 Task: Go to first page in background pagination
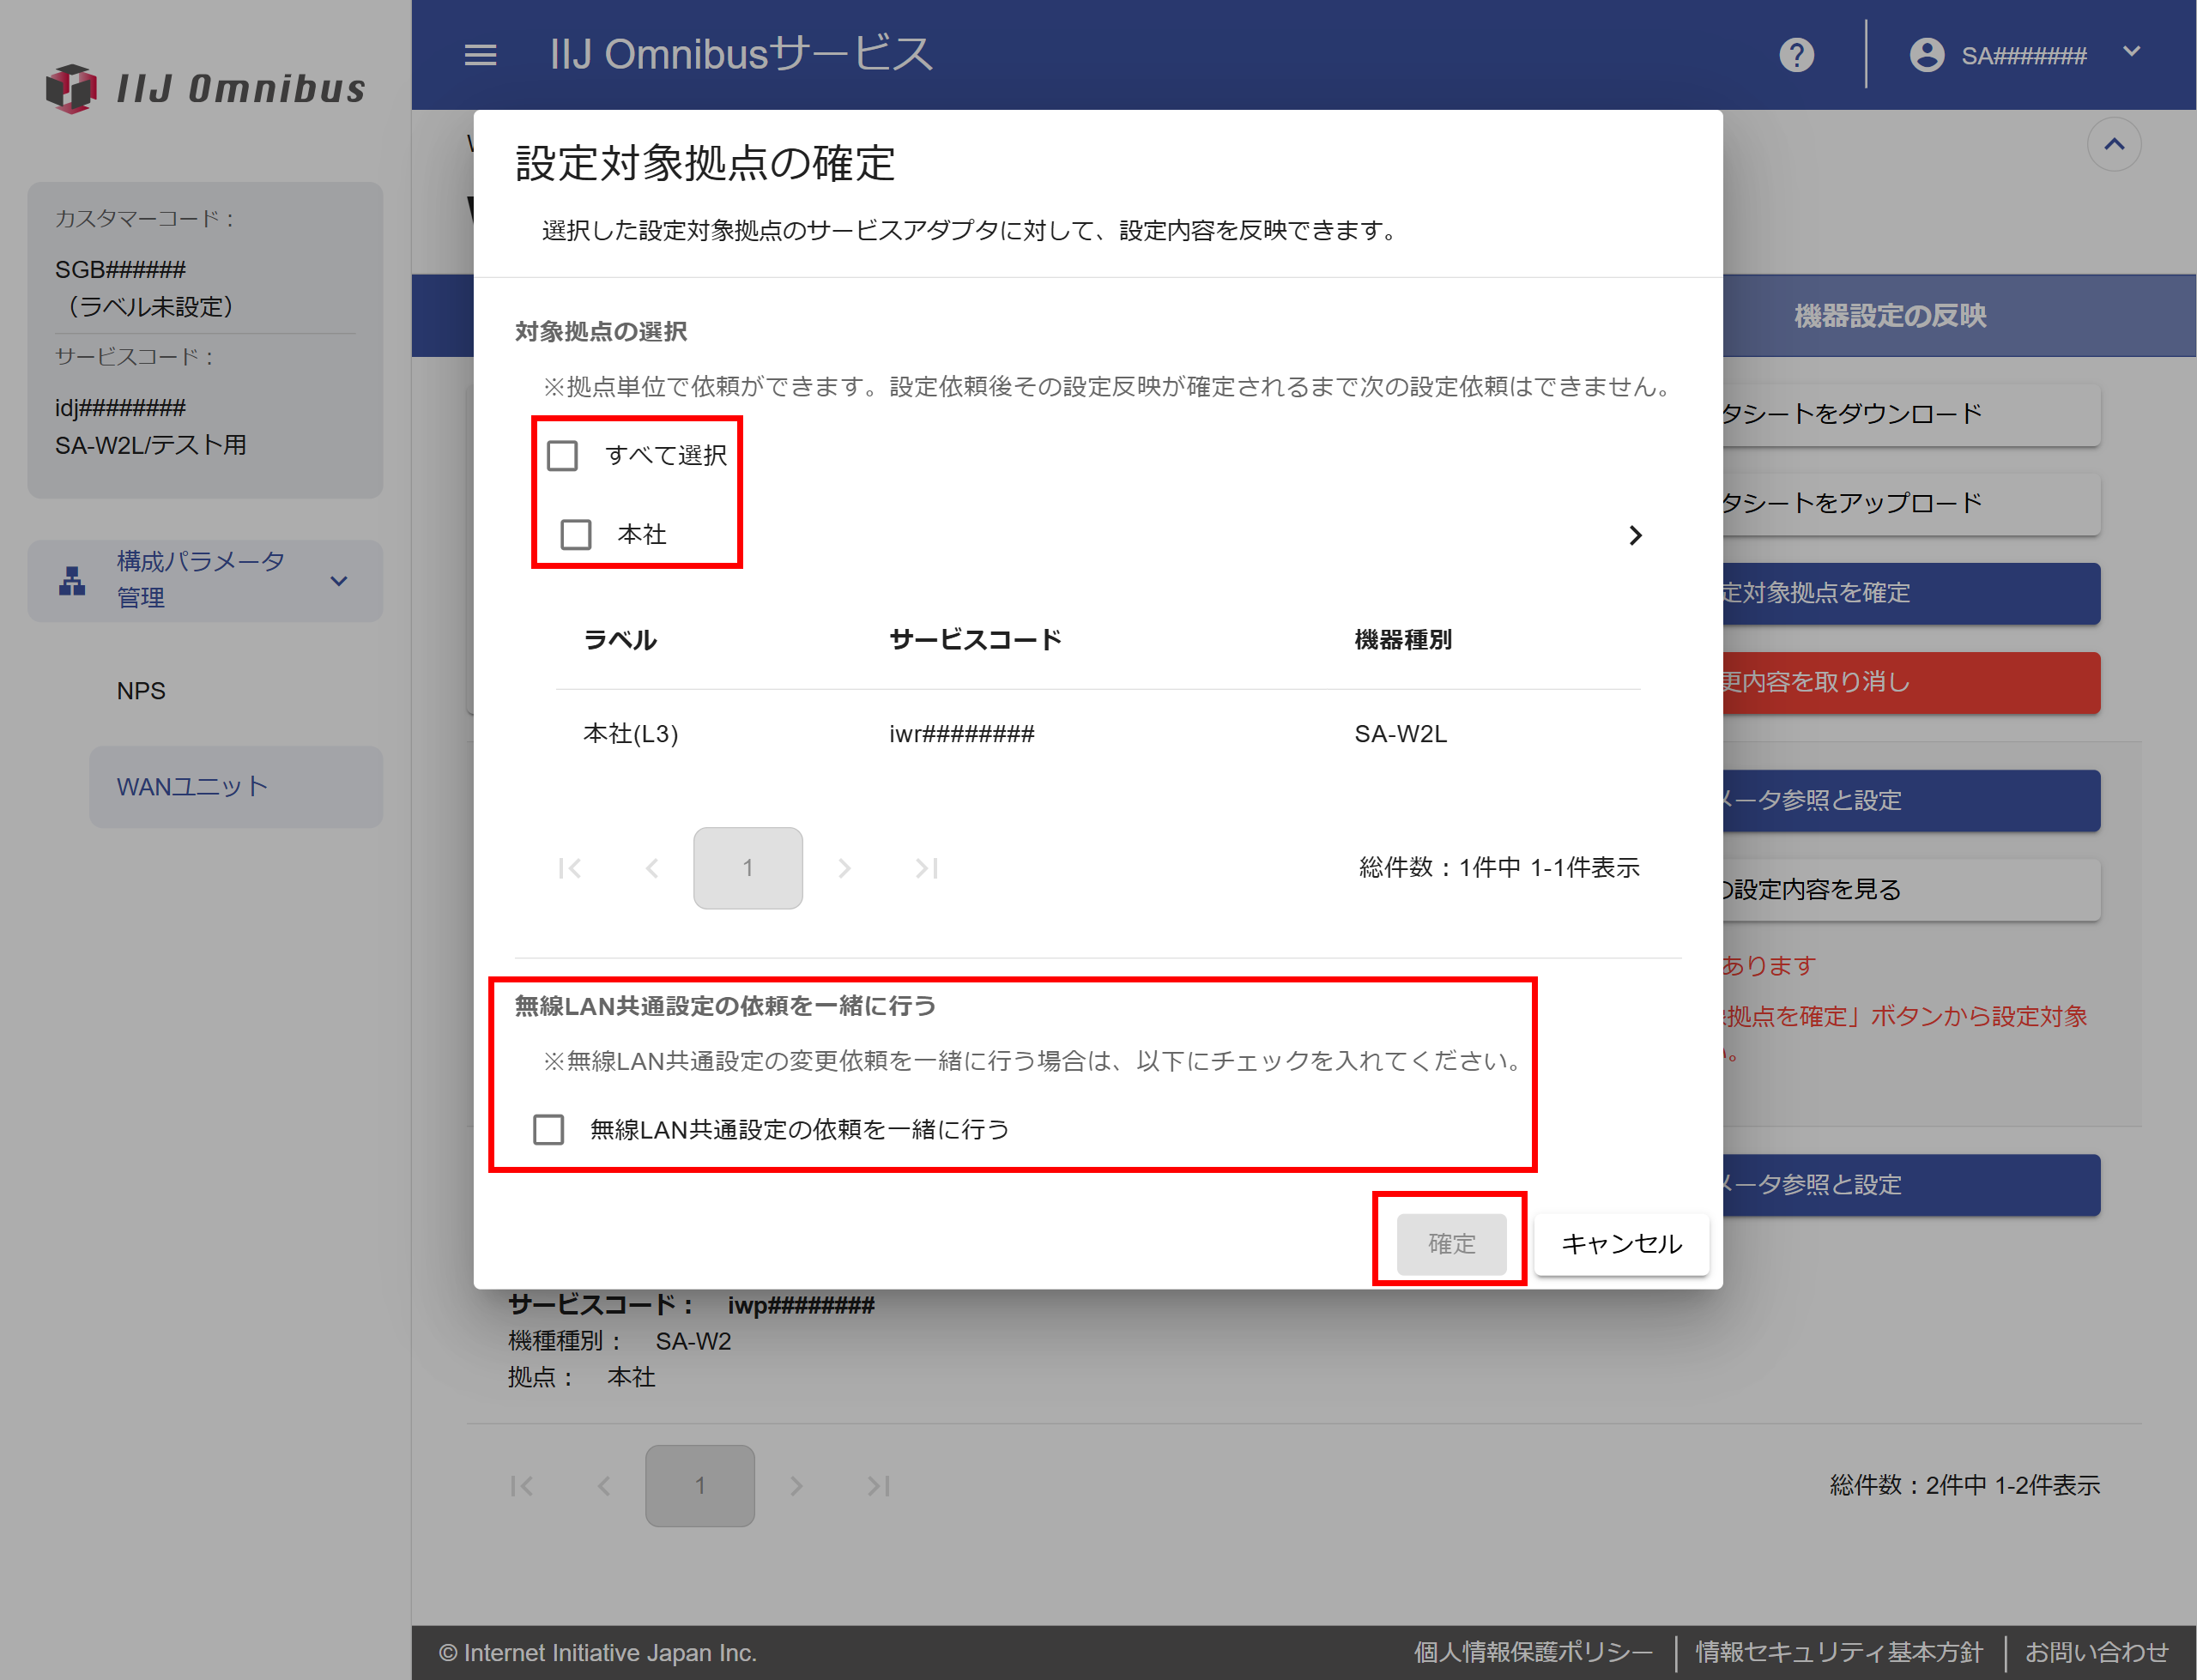[x=522, y=1486]
